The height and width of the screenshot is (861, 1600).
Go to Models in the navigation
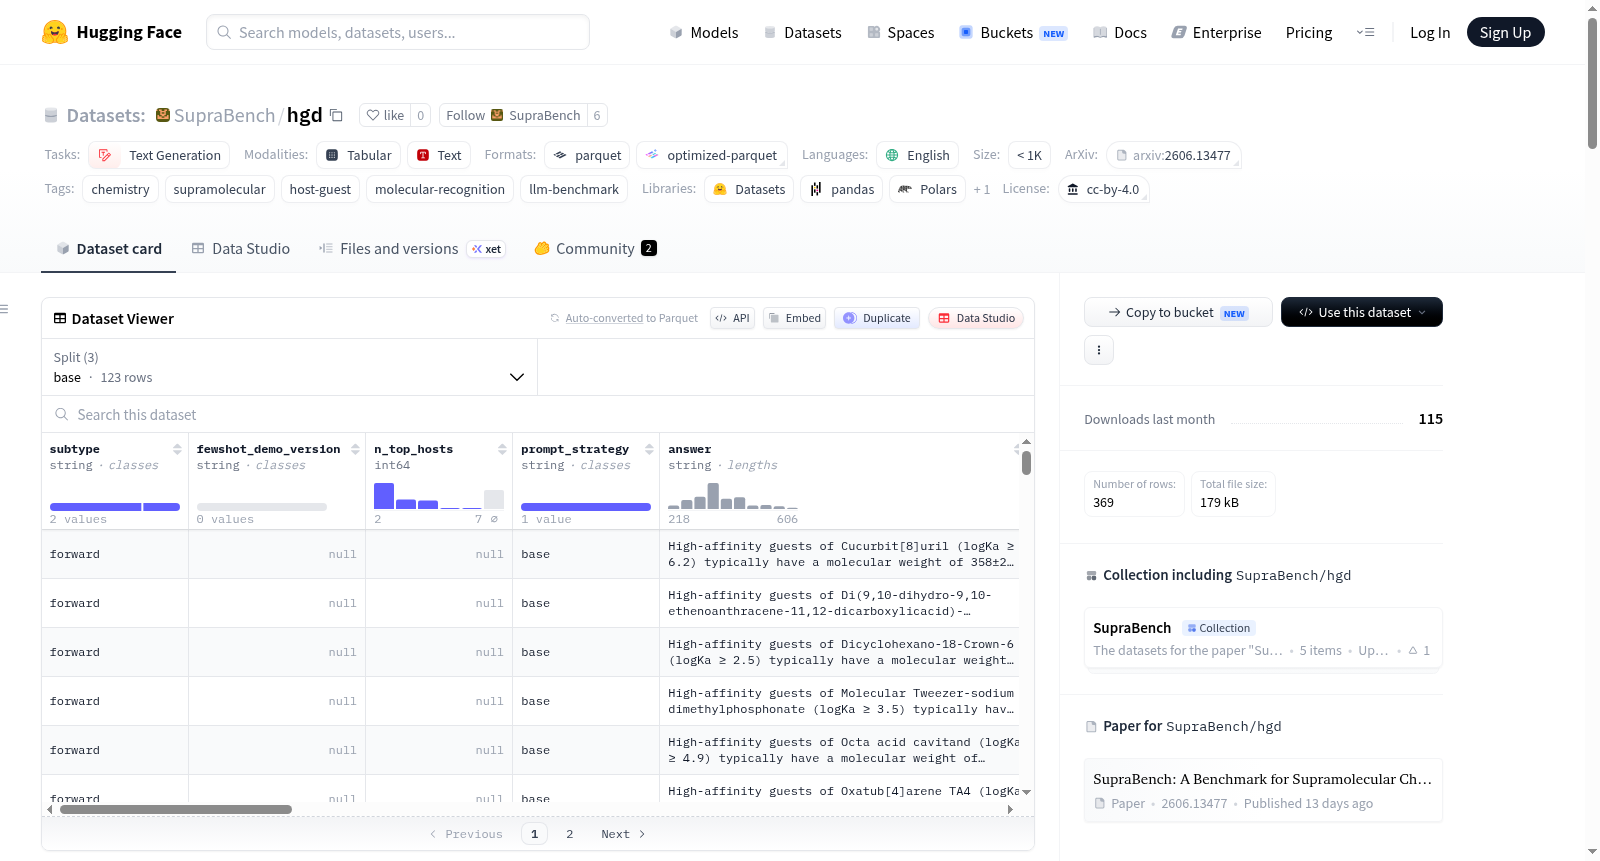[x=704, y=32]
